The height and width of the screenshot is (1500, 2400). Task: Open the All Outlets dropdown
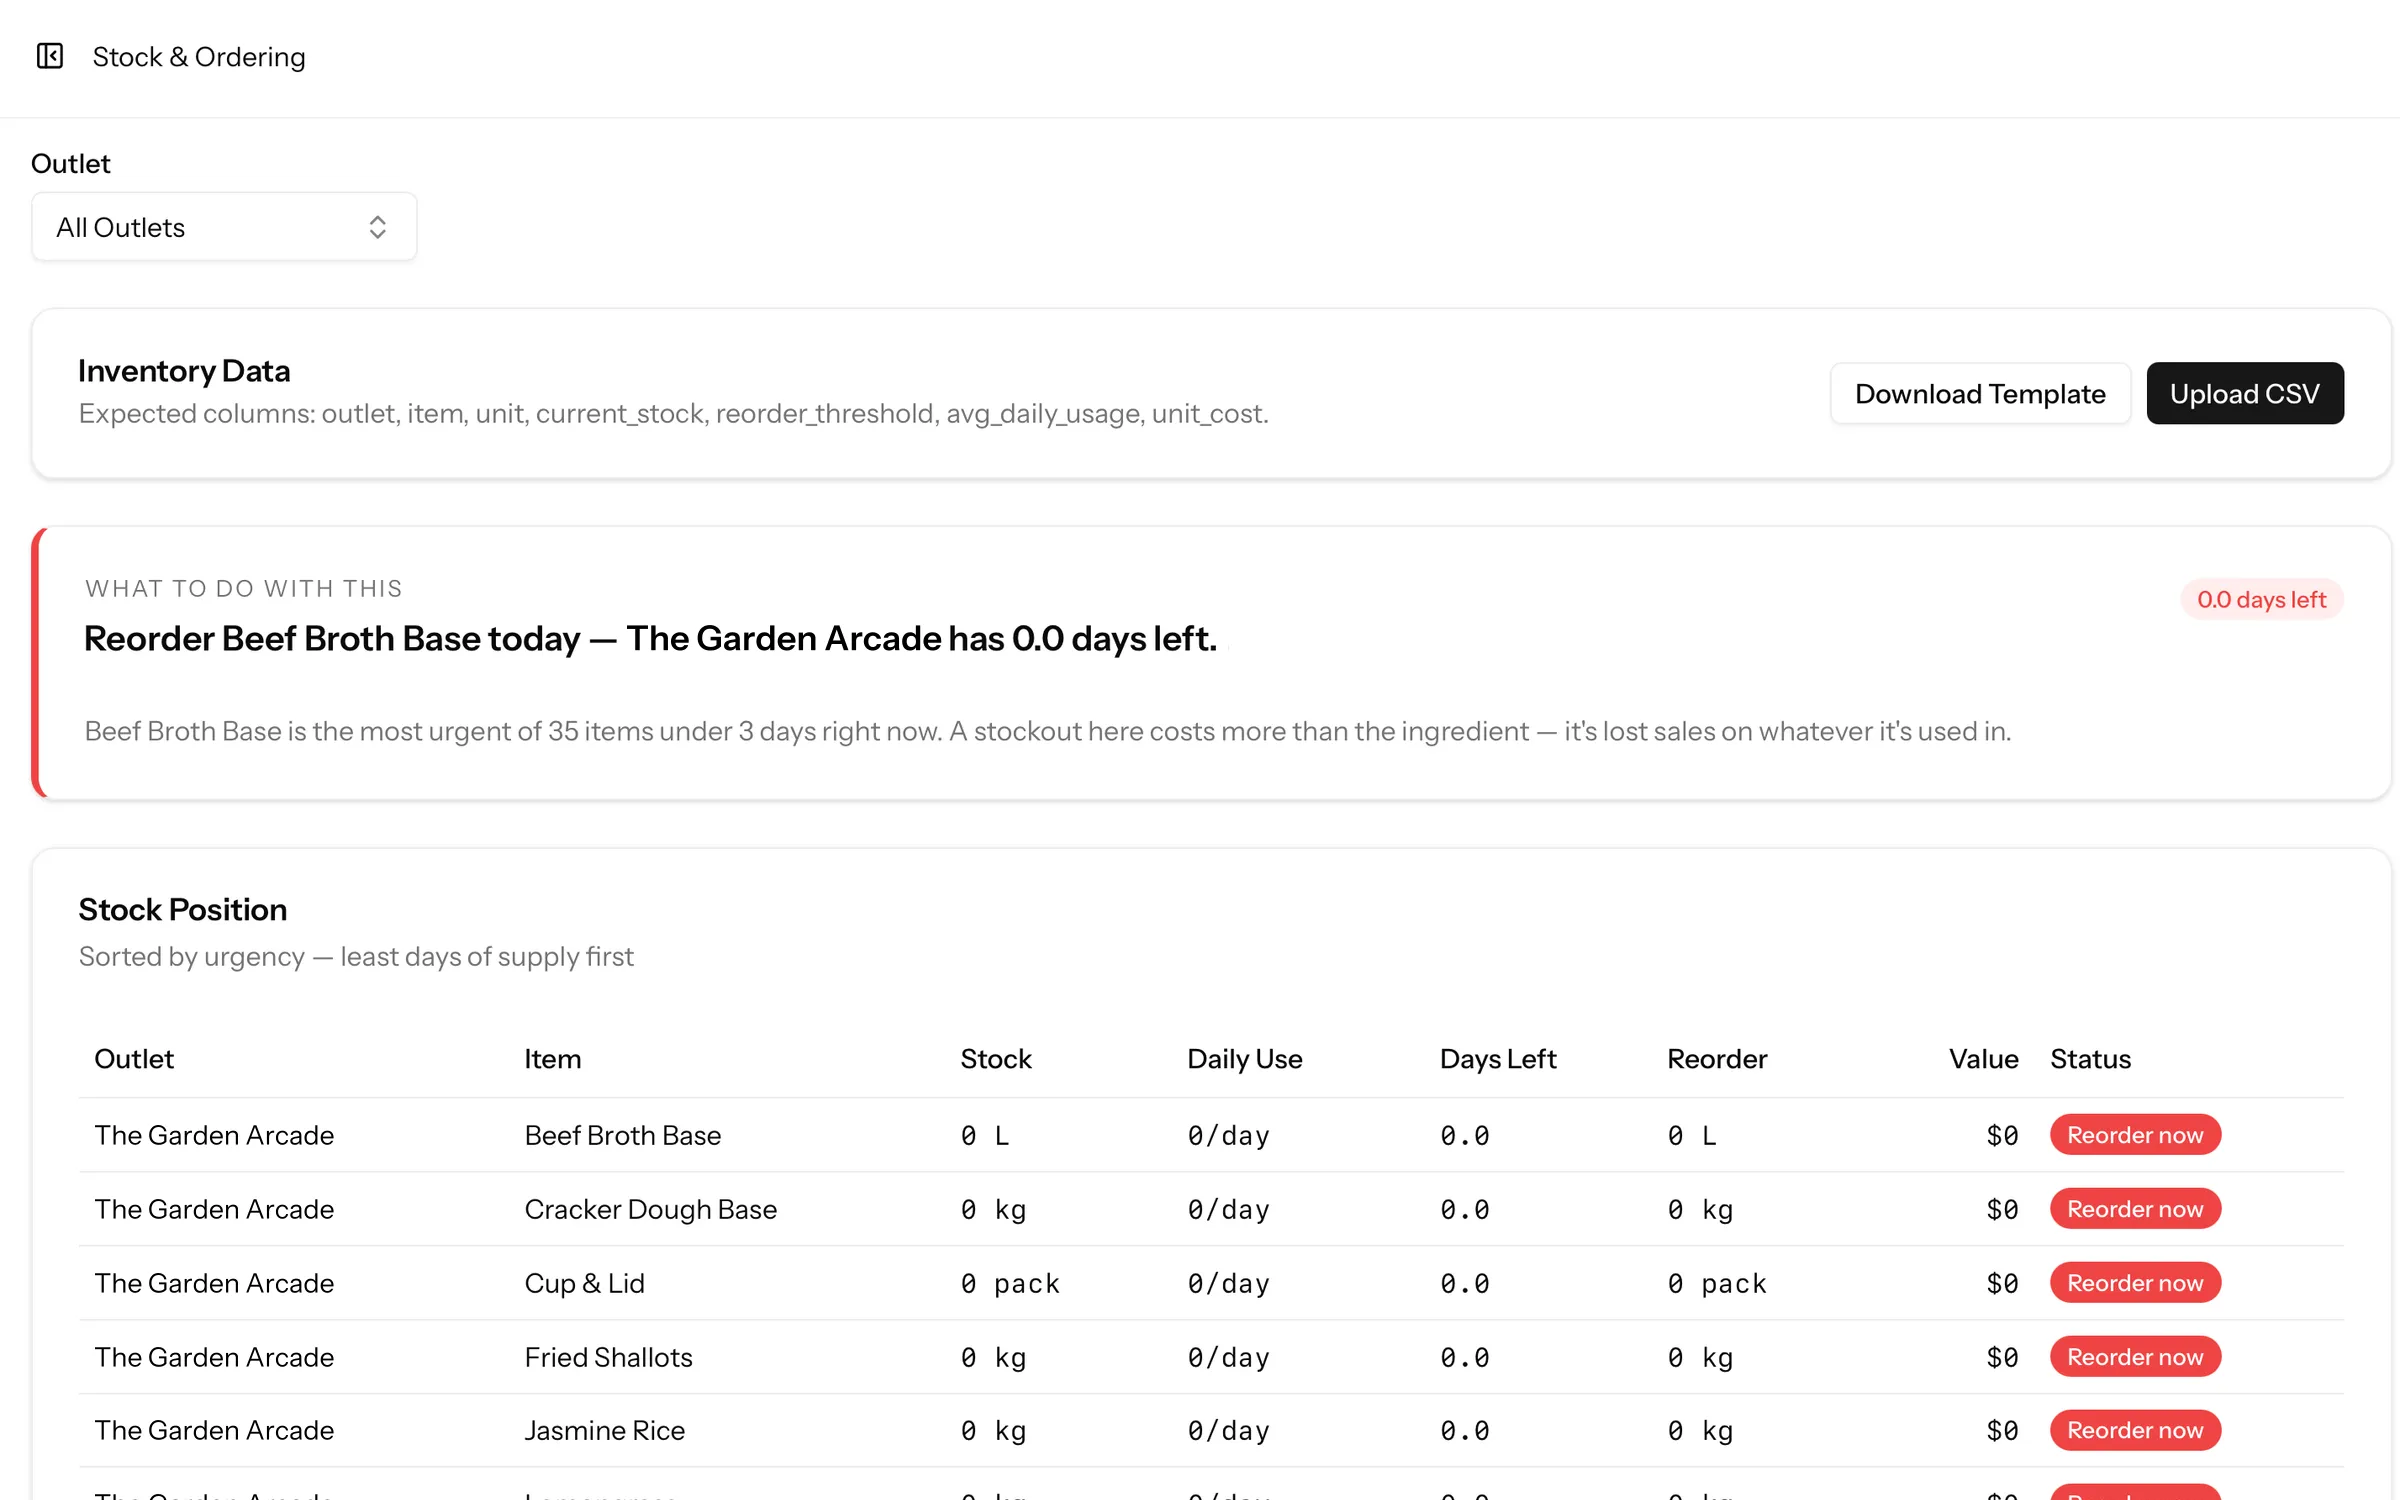(224, 227)
